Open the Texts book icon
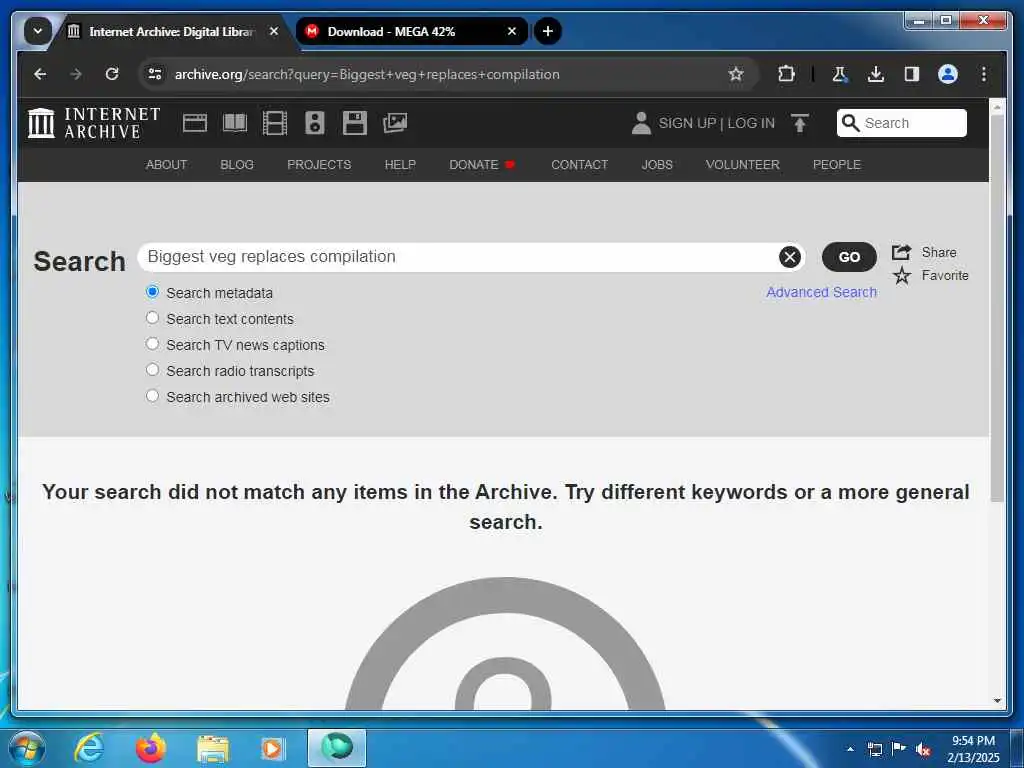The image size is (1024, 768). tap(234, 123)
